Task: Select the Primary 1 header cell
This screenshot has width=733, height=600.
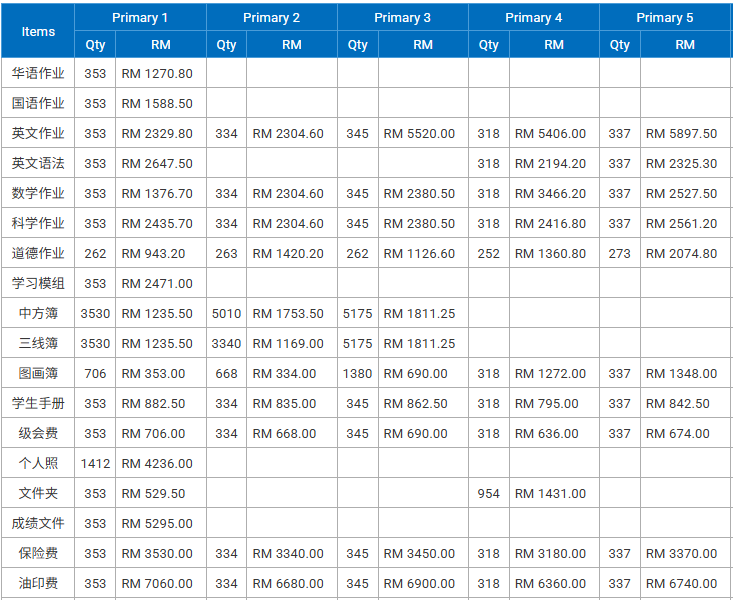Action: pos(140,17)
